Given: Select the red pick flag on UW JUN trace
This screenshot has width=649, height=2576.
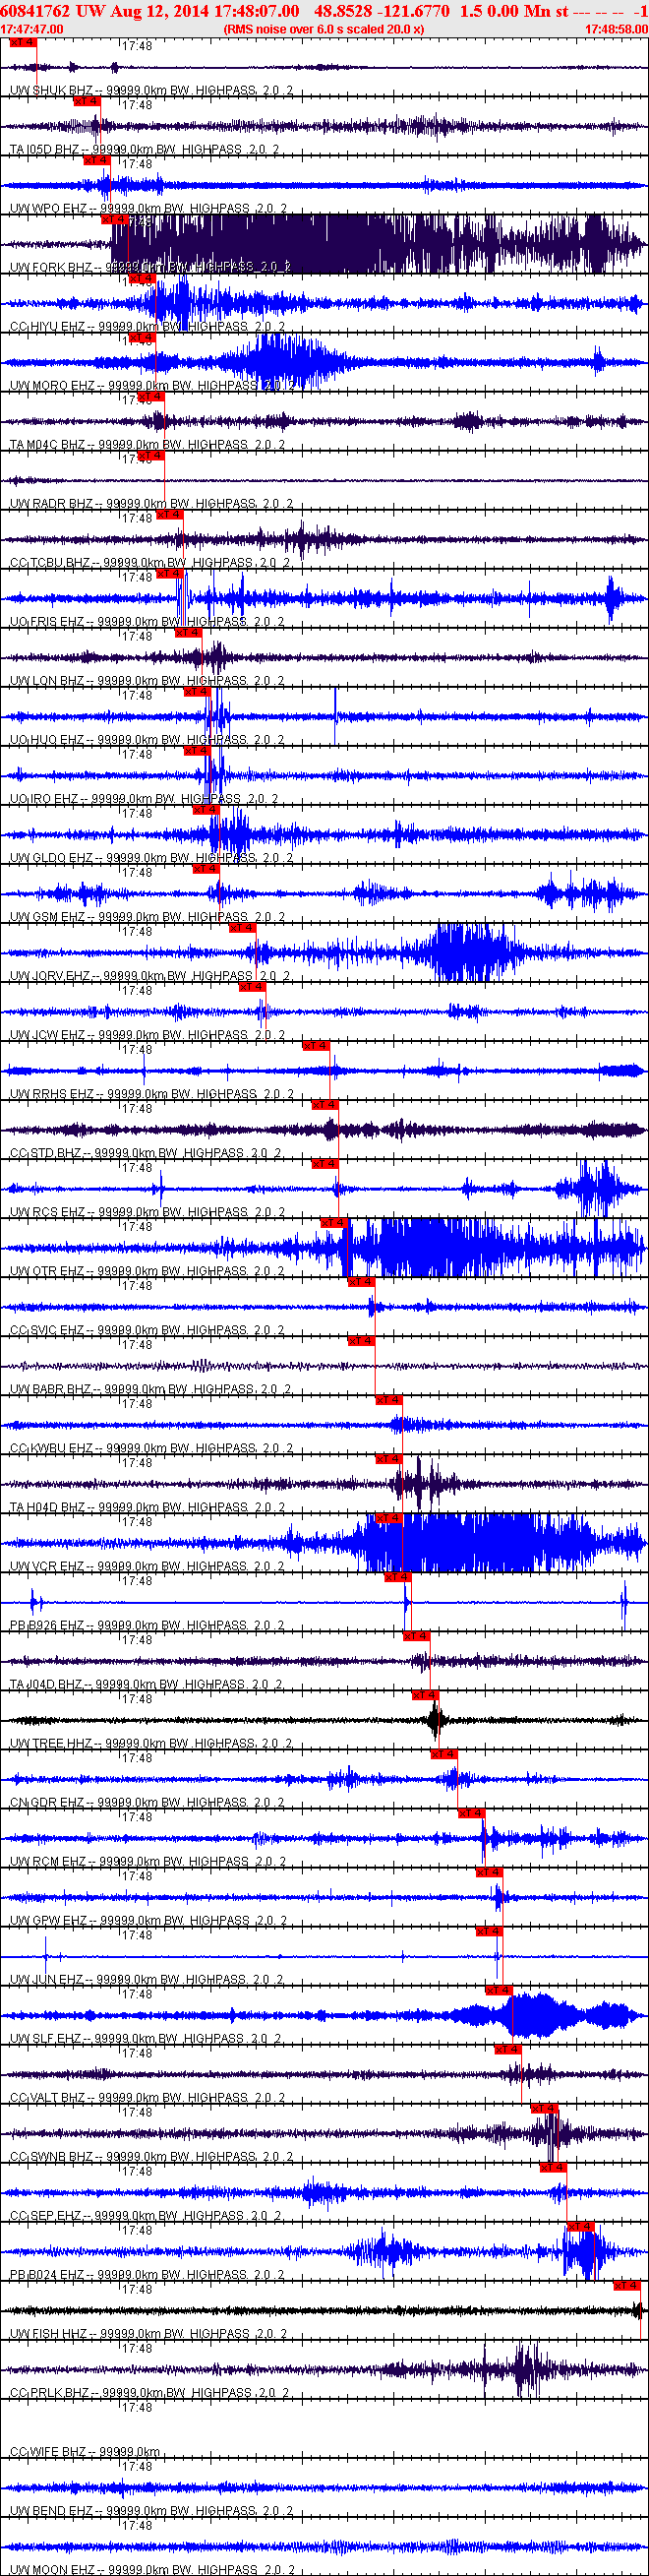Looking at the screenshot, I should tap(488, 1931).
